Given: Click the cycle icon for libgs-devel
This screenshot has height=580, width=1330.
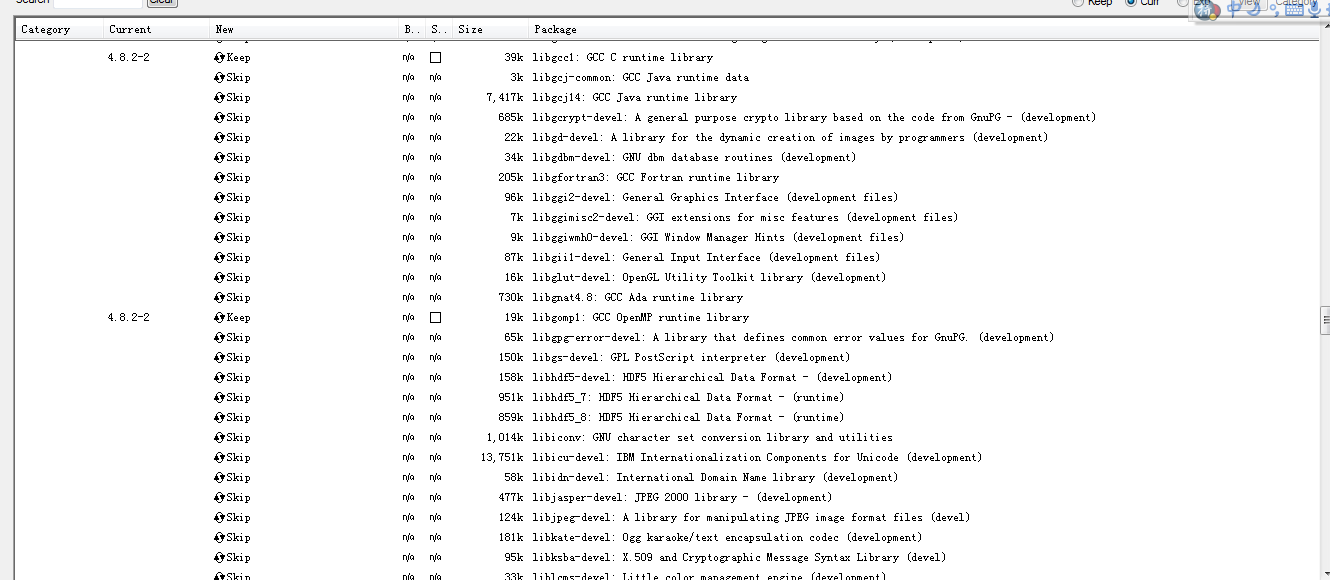Looking at the screenshot, I should pyautogui.click(x=220, y=358).
